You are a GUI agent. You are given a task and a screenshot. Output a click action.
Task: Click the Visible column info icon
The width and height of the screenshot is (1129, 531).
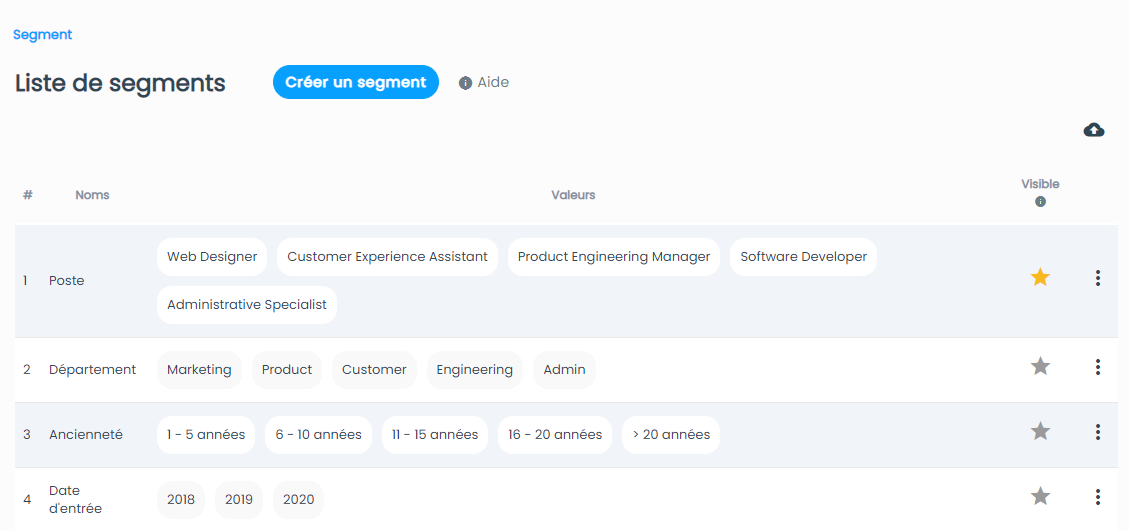[1040, 202]
